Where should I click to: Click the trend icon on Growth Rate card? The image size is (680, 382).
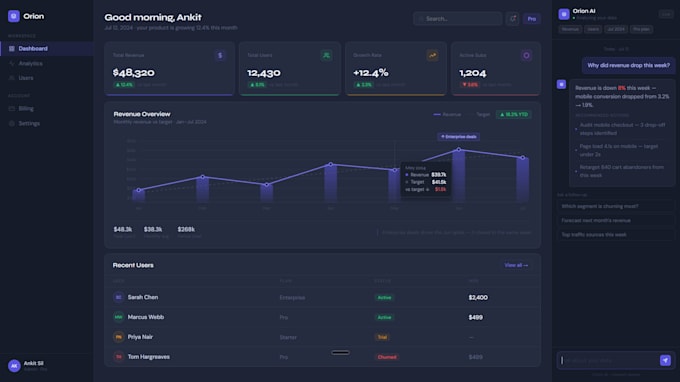pyautogui.click(x=432, y=56)
